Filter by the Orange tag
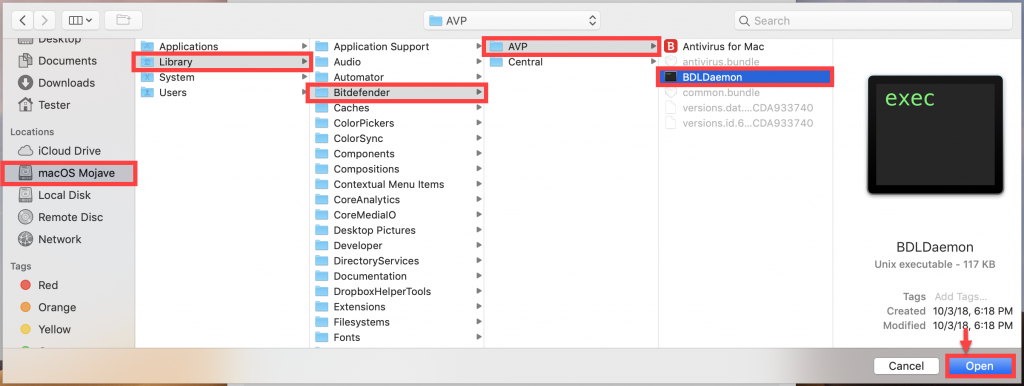 57,308
